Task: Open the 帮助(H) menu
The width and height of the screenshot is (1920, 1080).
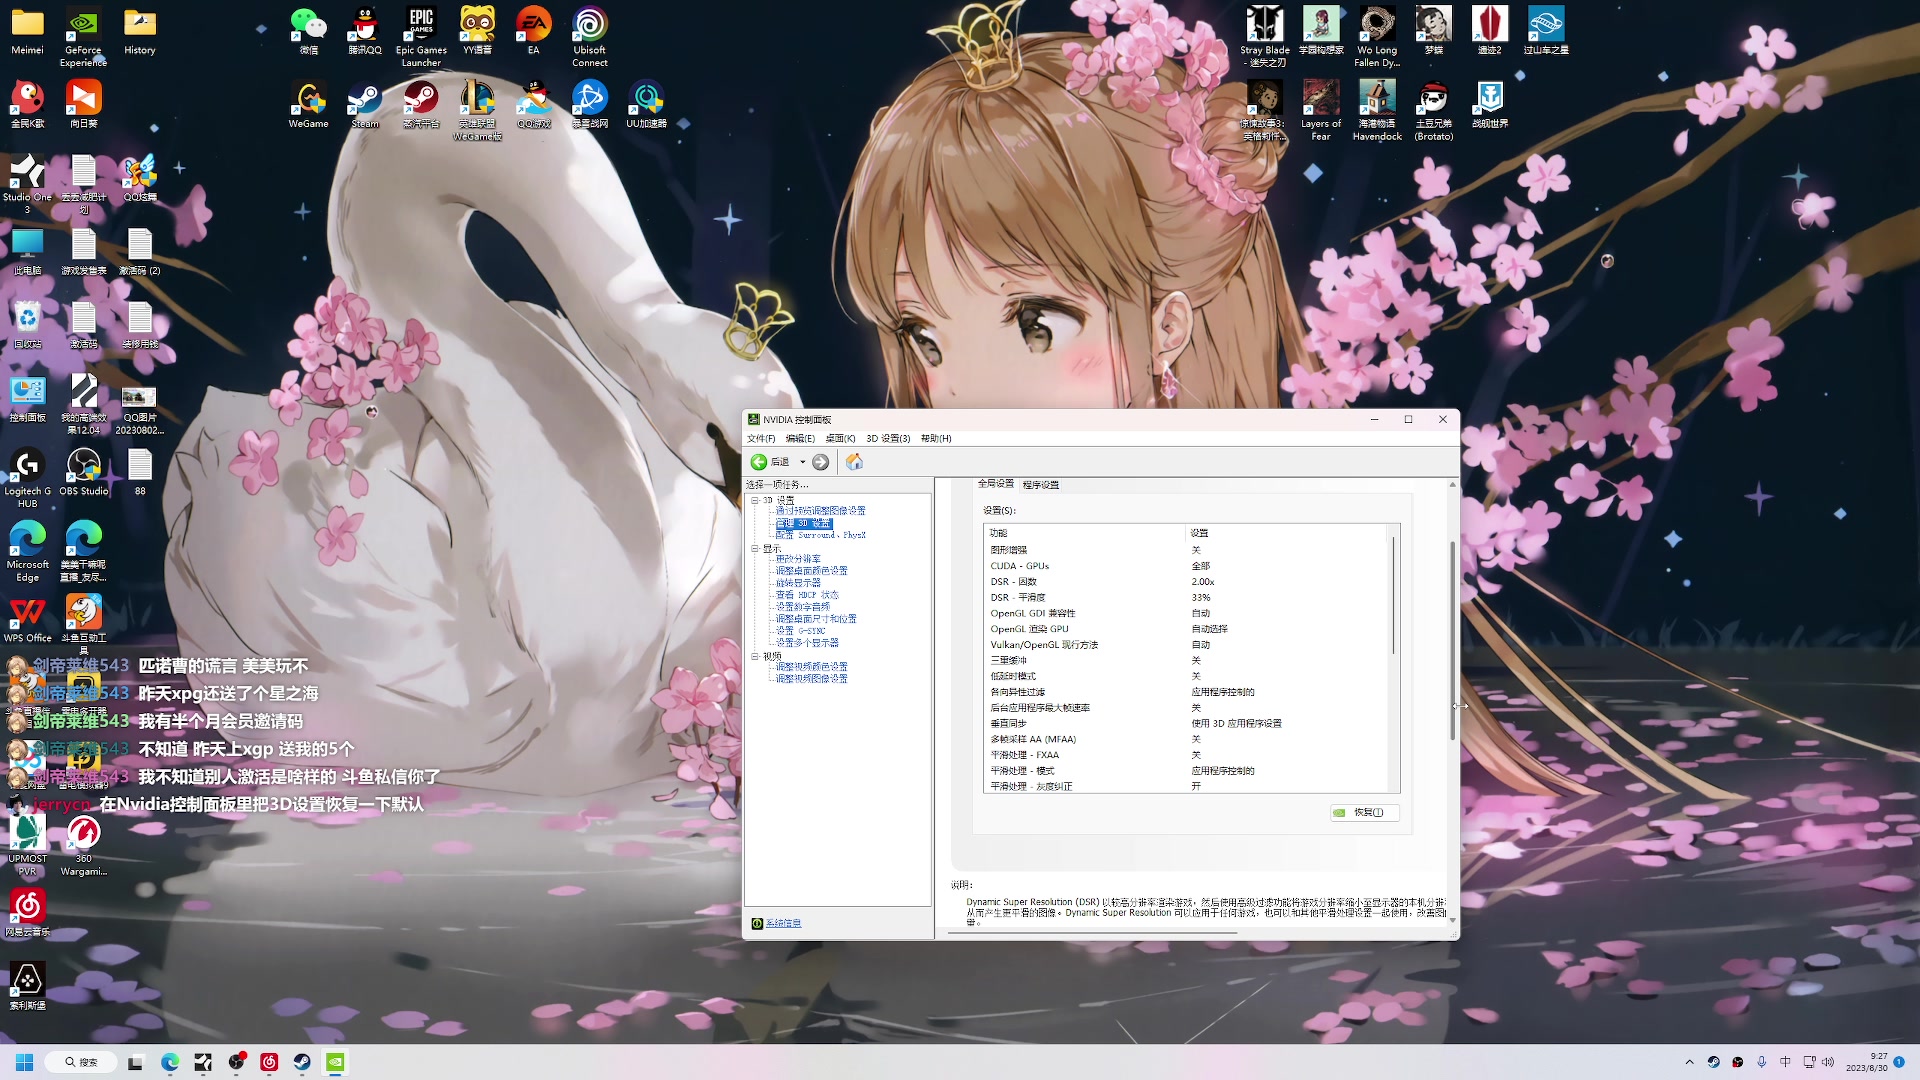Action: pos(936,438)
